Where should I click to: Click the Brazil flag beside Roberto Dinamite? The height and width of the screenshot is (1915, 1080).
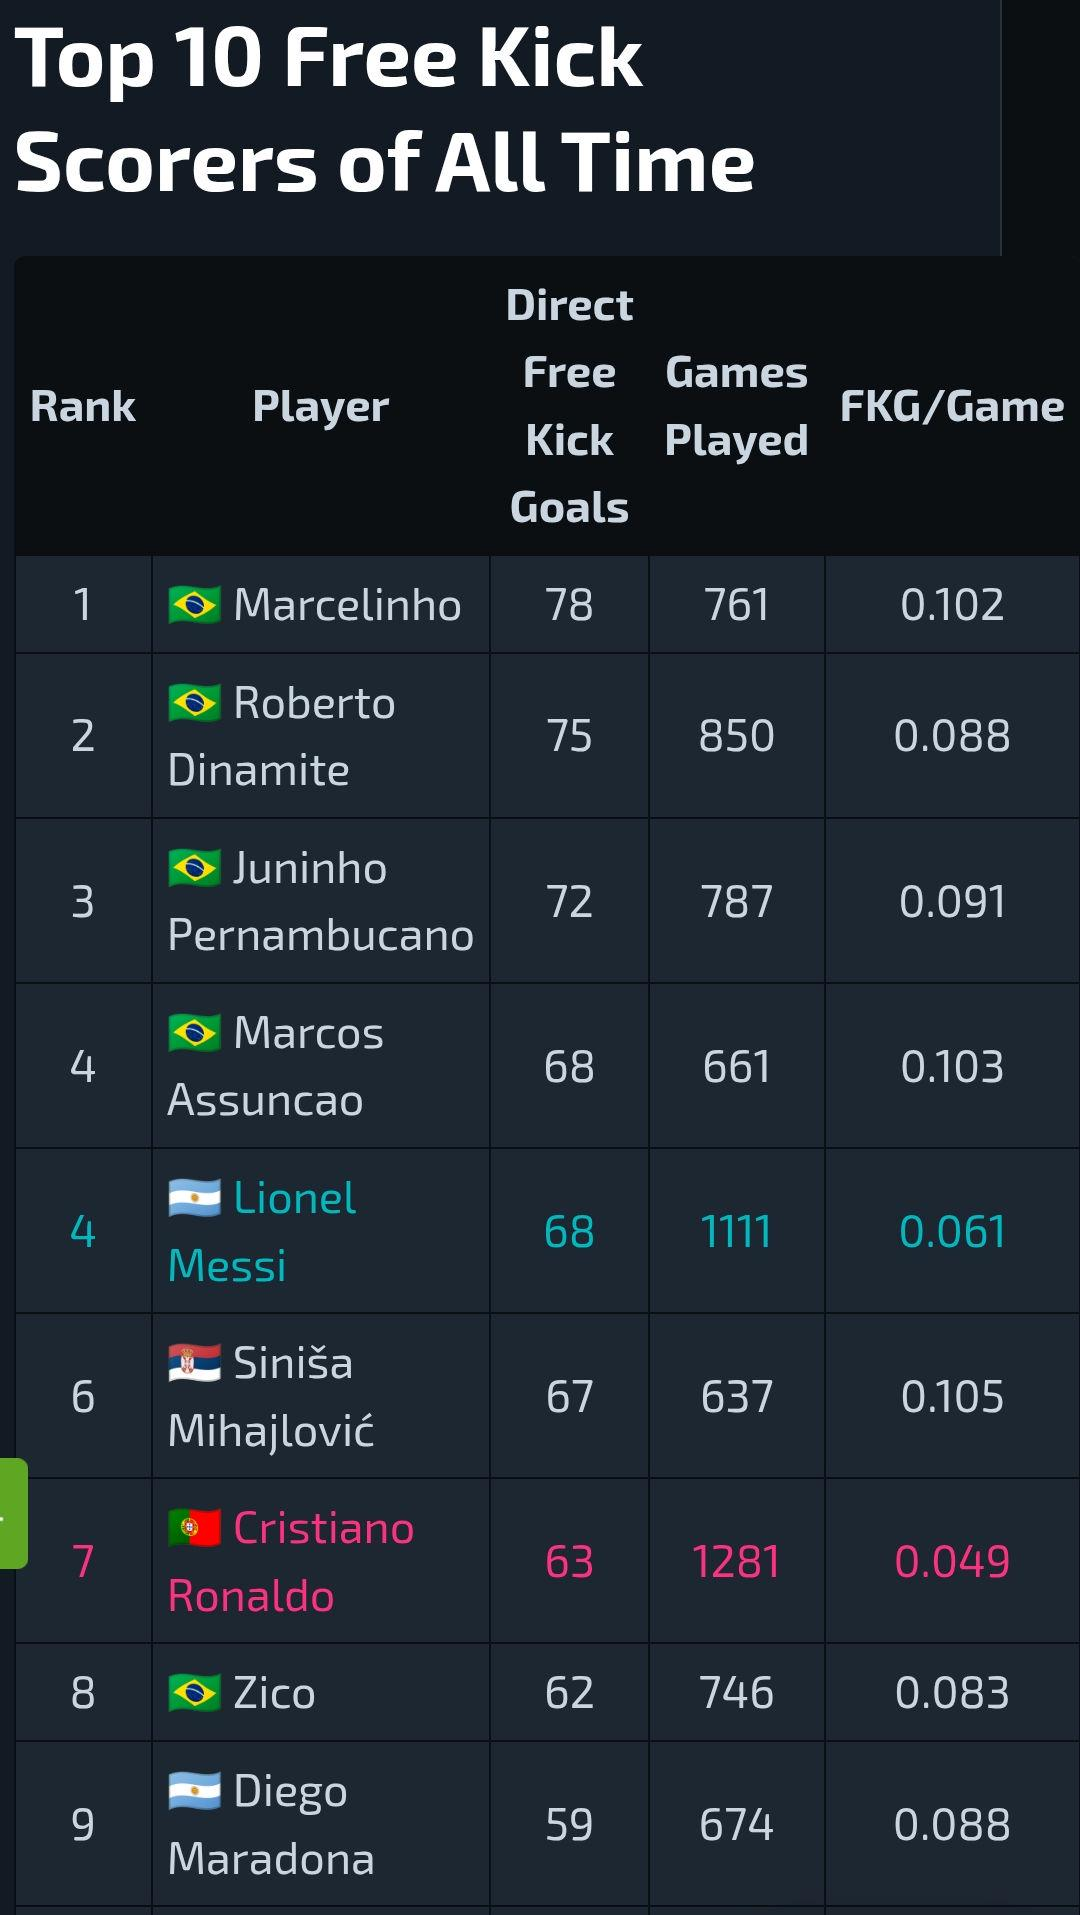click(194, 702)
